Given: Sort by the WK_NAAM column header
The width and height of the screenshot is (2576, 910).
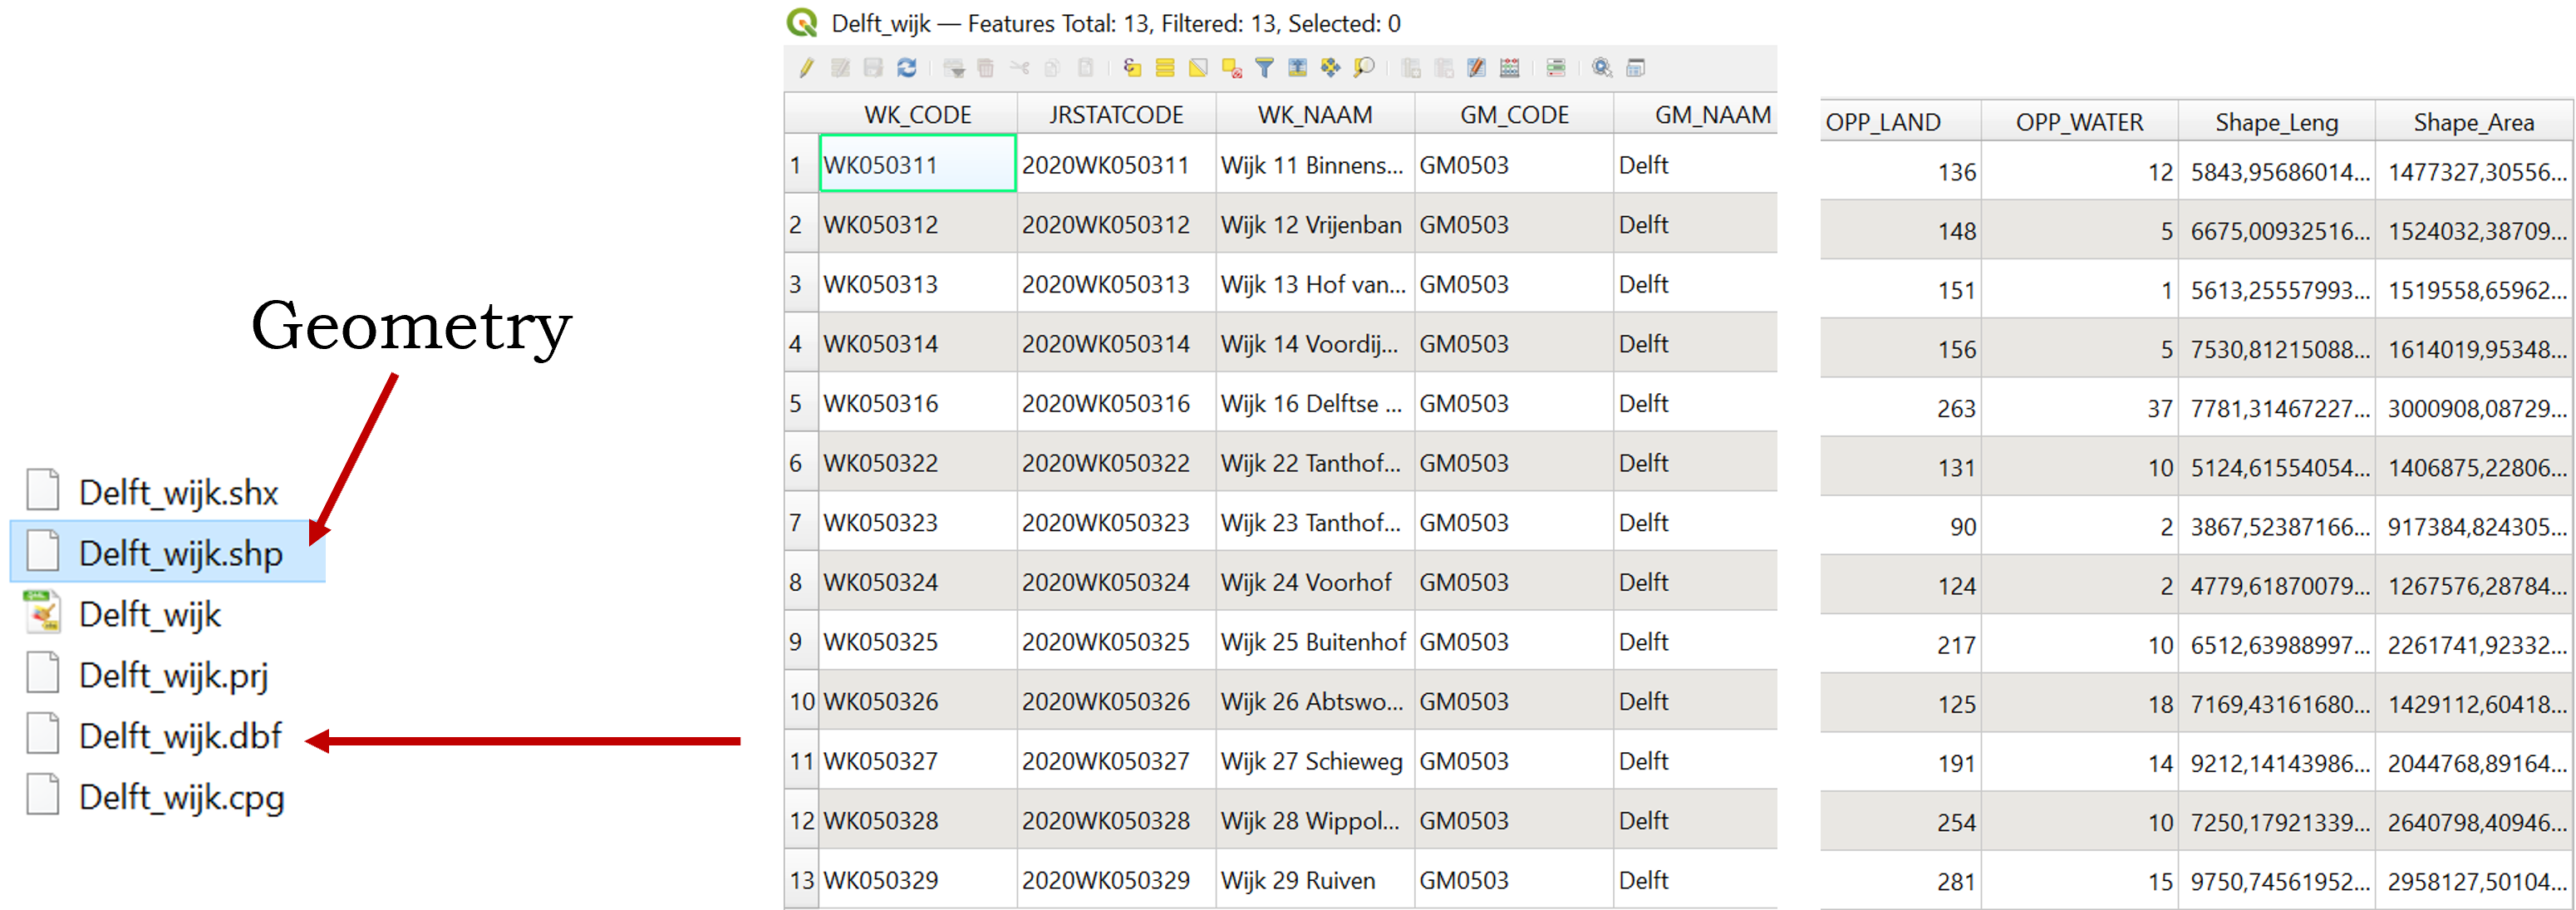Looking at the screenshot, I should click(1315, 114).
